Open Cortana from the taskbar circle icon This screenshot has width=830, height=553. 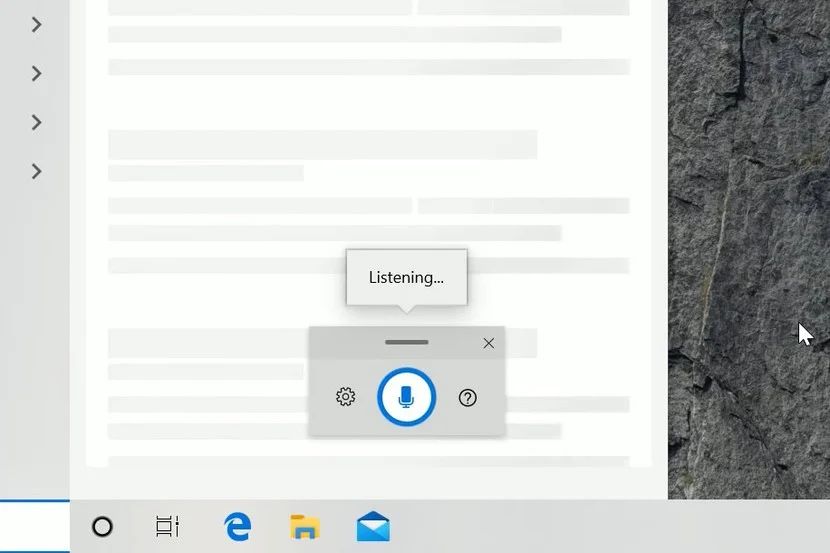[102, 527]
